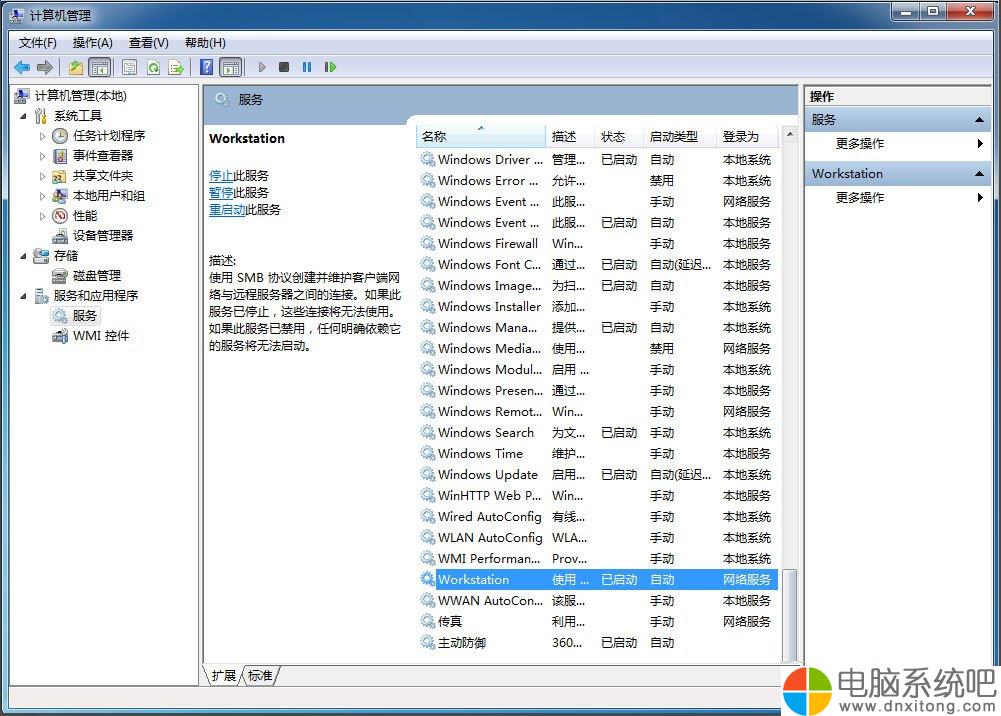Click the services list scroll-up arrow
Viewport: 1001px width, 716px height.
tap(790, 135)
